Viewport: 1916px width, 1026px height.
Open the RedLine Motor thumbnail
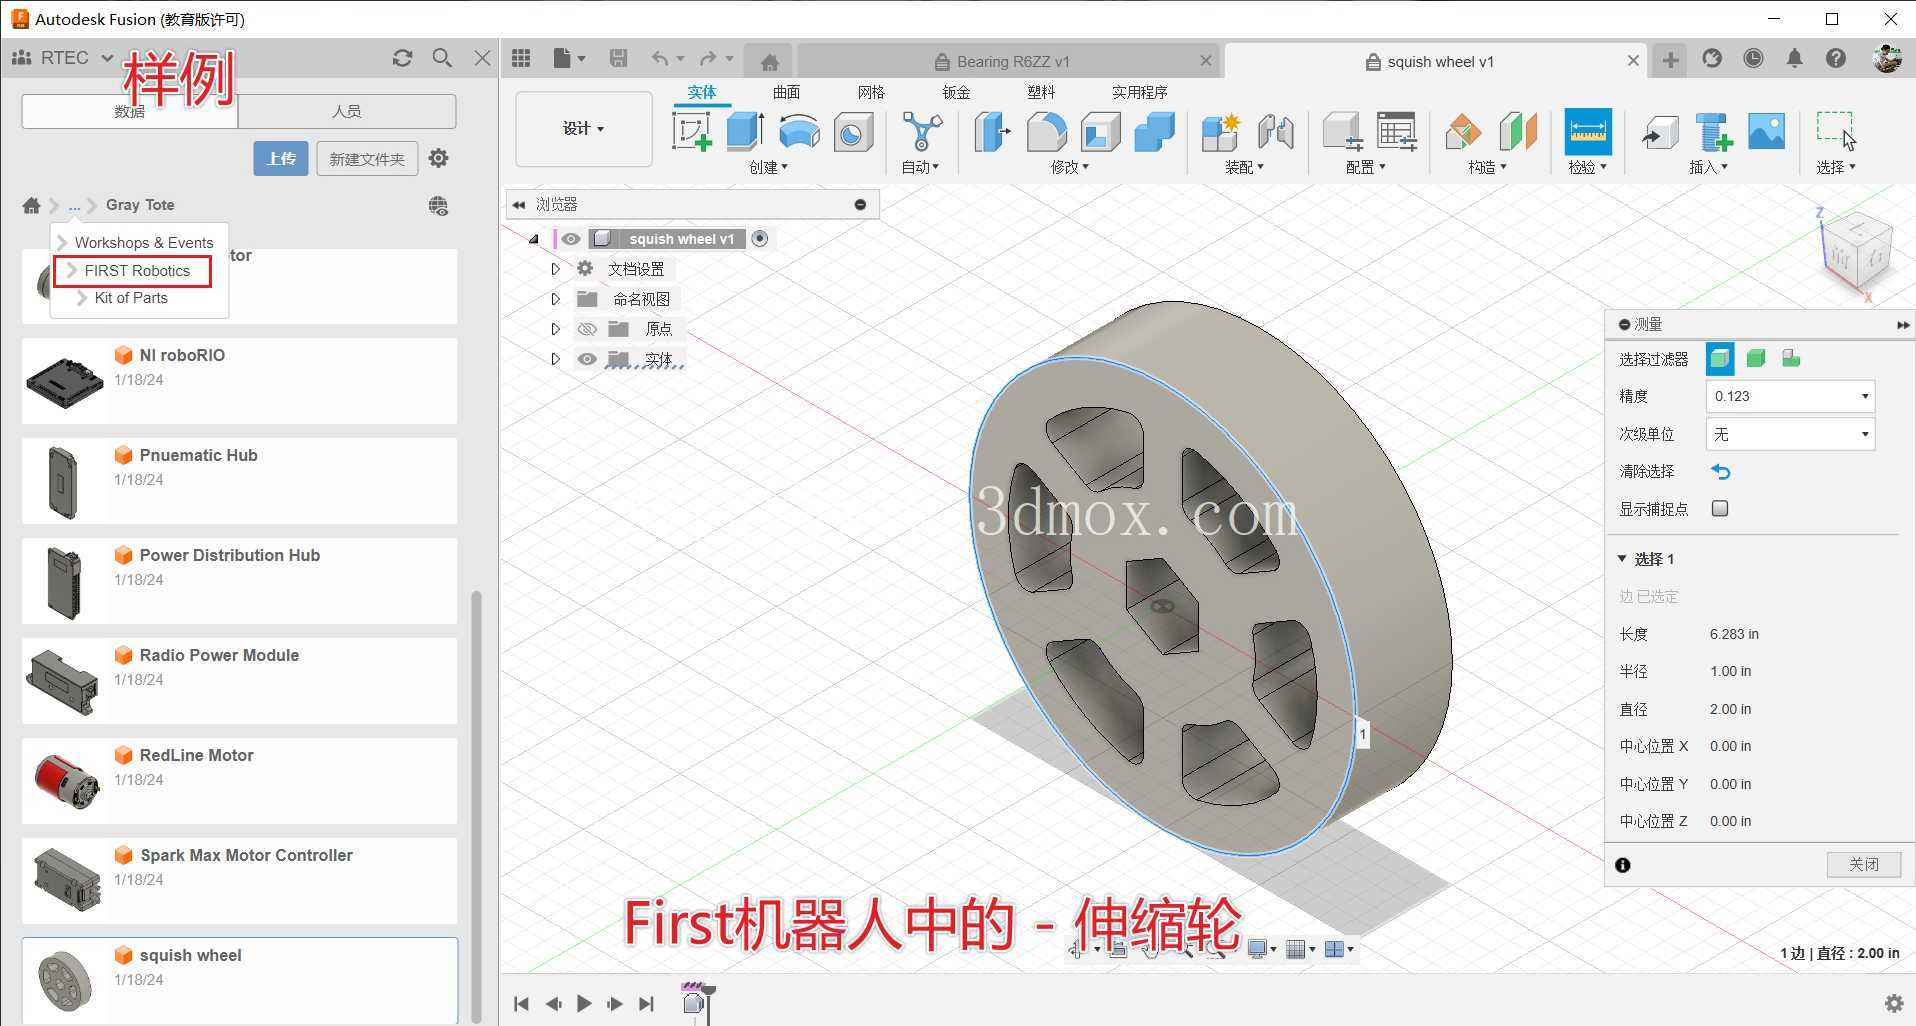coord(66,780)
